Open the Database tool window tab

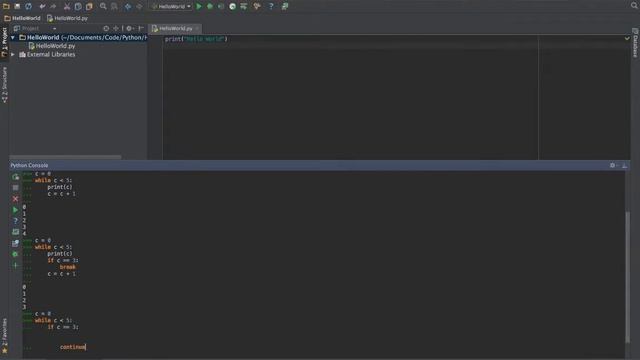pyautogui.click(x=635, y=43)
